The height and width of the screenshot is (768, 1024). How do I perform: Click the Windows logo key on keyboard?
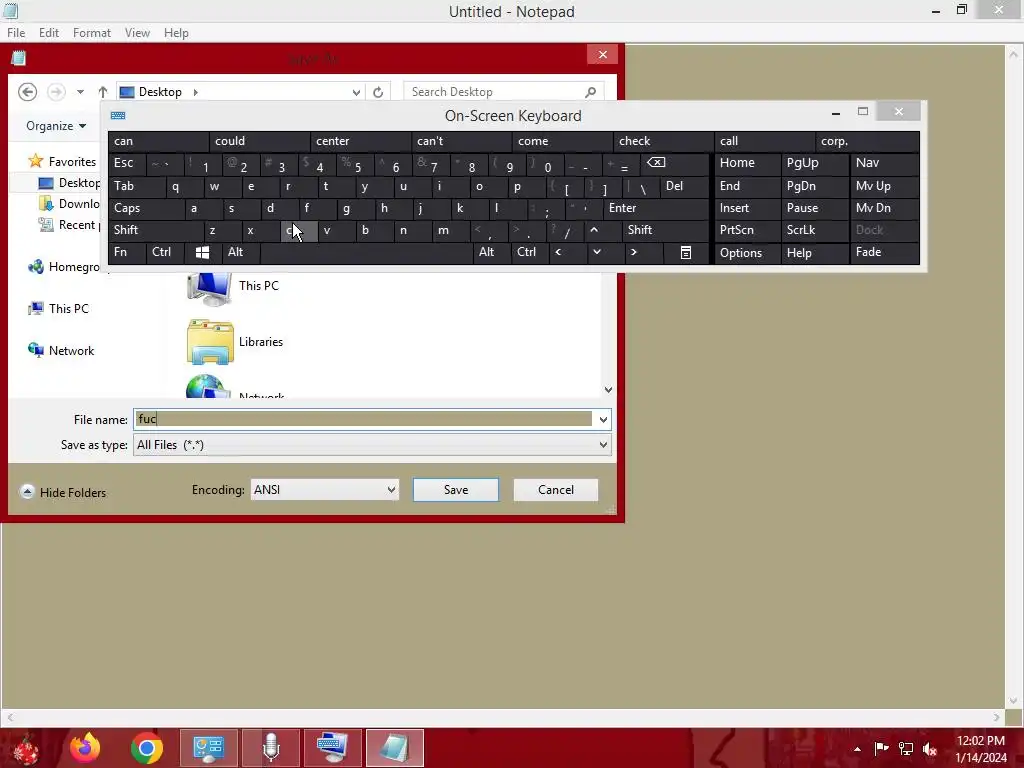202,252
